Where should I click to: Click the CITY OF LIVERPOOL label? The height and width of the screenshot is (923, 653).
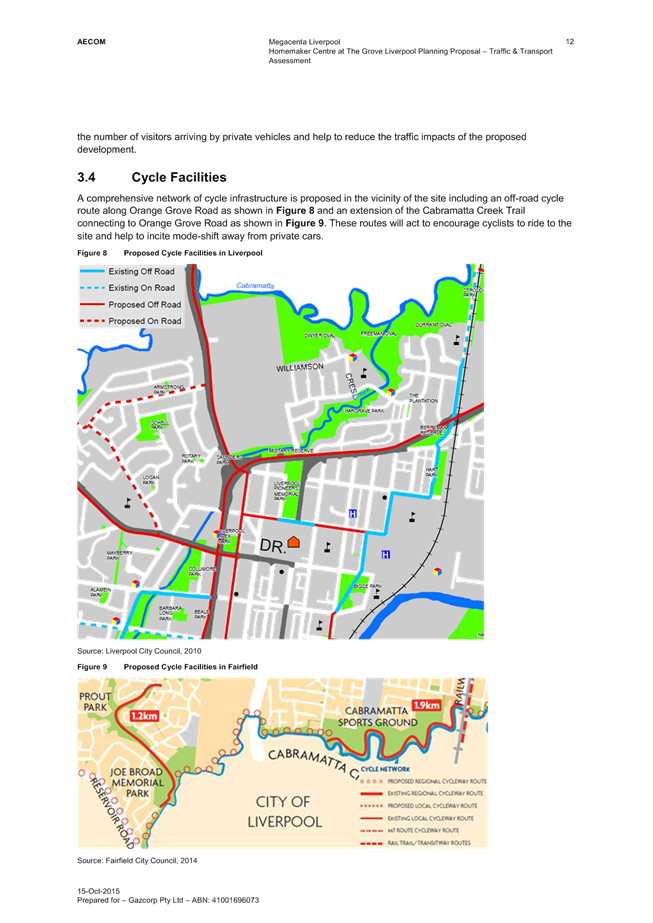coord(284,812)
